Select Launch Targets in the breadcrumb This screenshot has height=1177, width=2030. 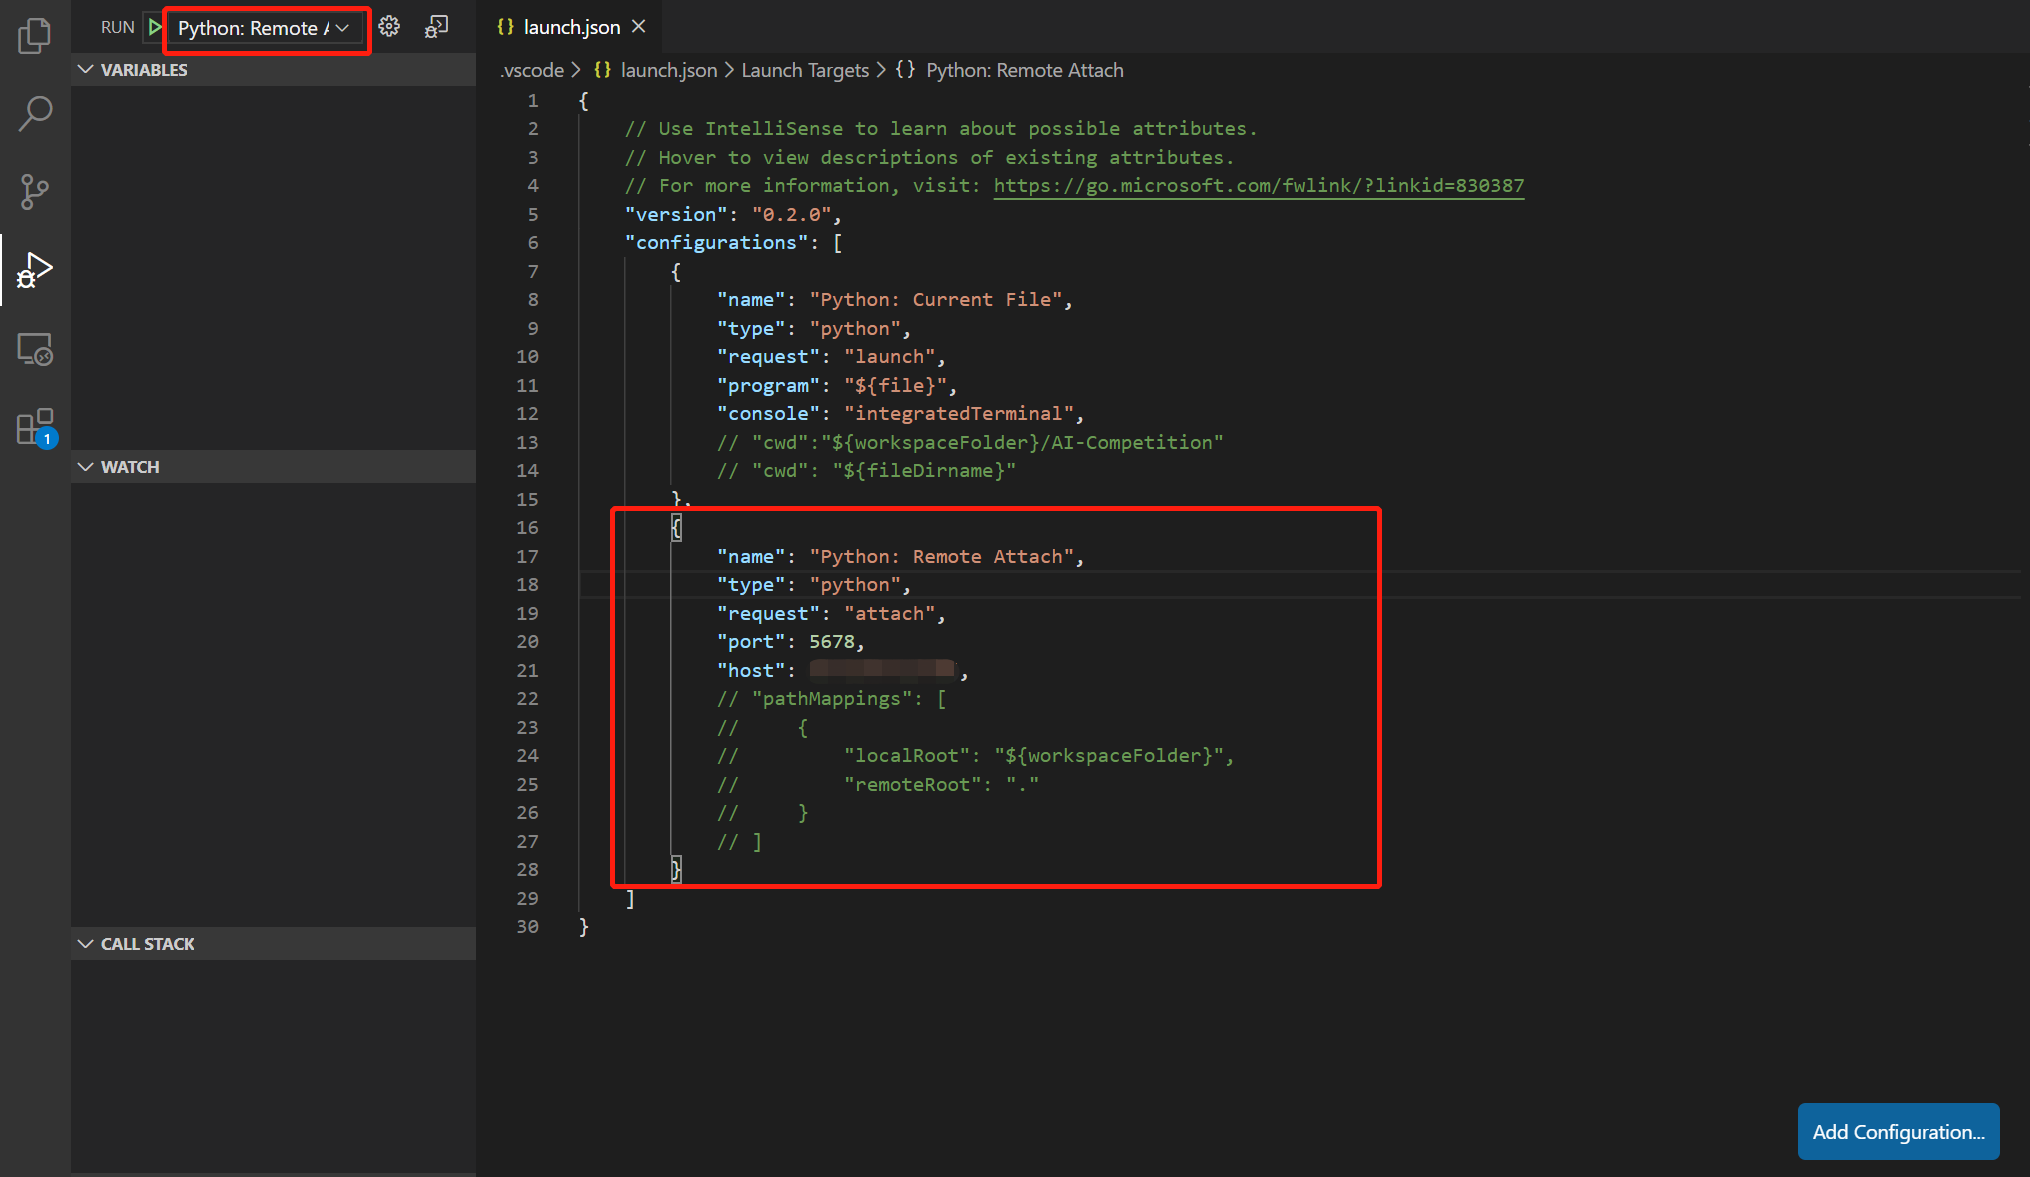click(x=805, y=70)
